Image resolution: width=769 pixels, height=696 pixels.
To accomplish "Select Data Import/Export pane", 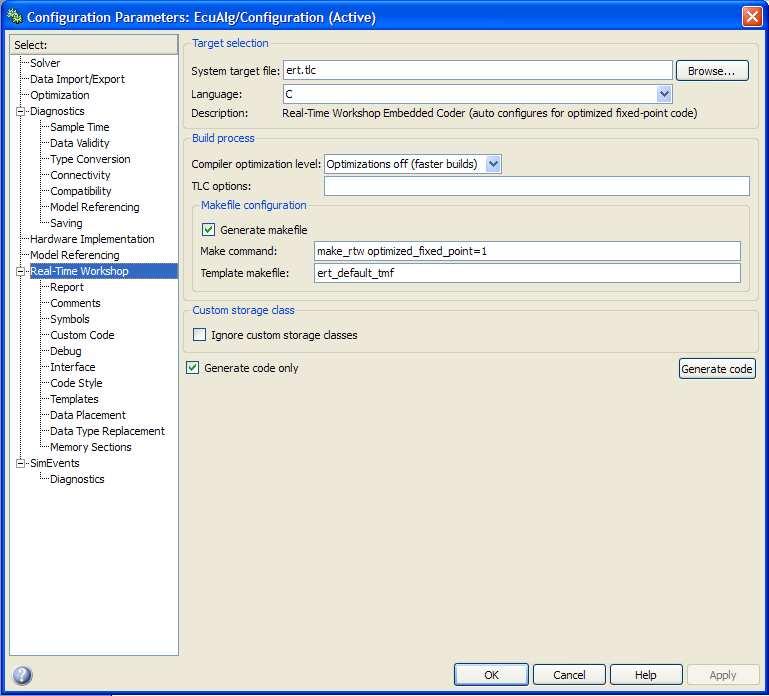I will [77, 79].
